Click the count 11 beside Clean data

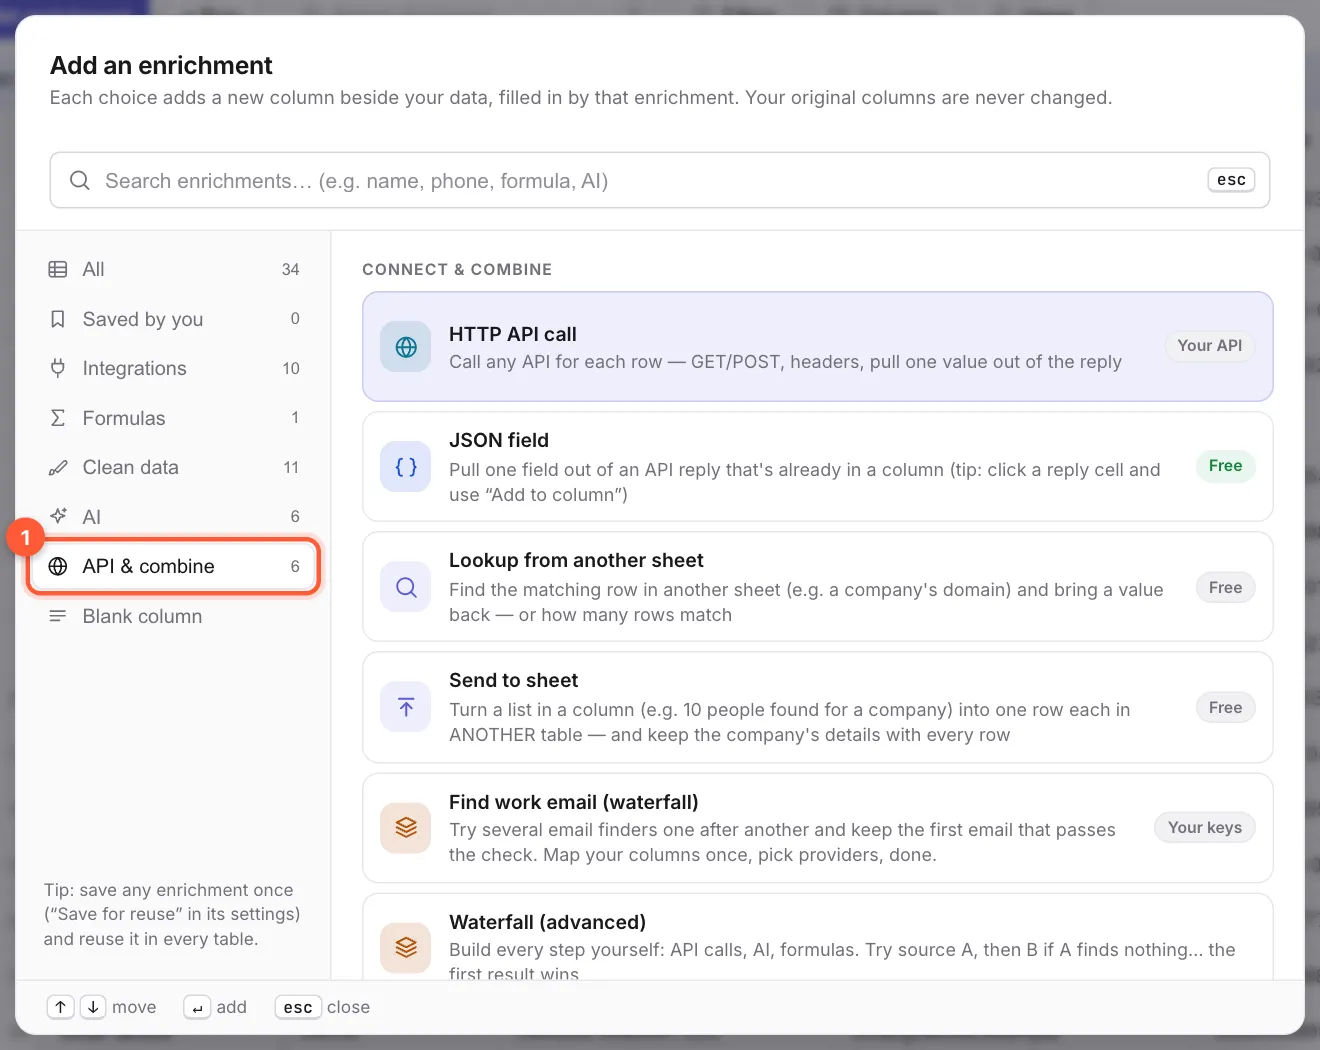click(291, 467)
